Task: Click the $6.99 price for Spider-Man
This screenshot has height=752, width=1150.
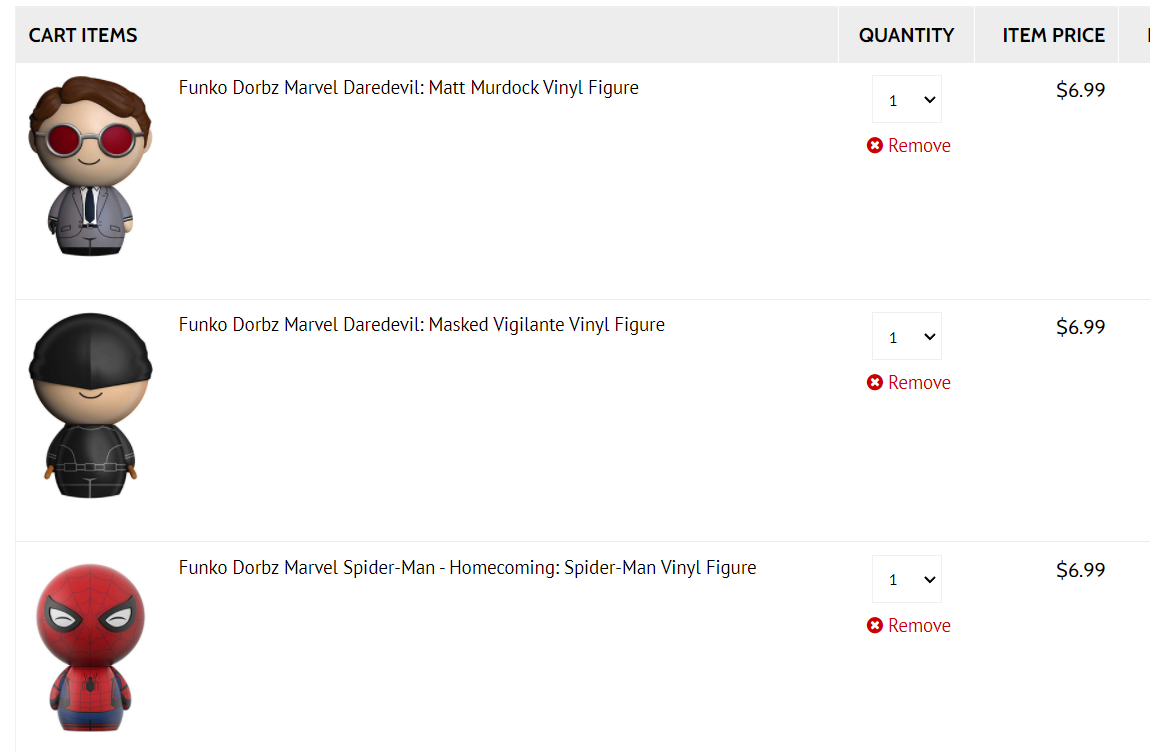Action: [x=1080, y=570]
